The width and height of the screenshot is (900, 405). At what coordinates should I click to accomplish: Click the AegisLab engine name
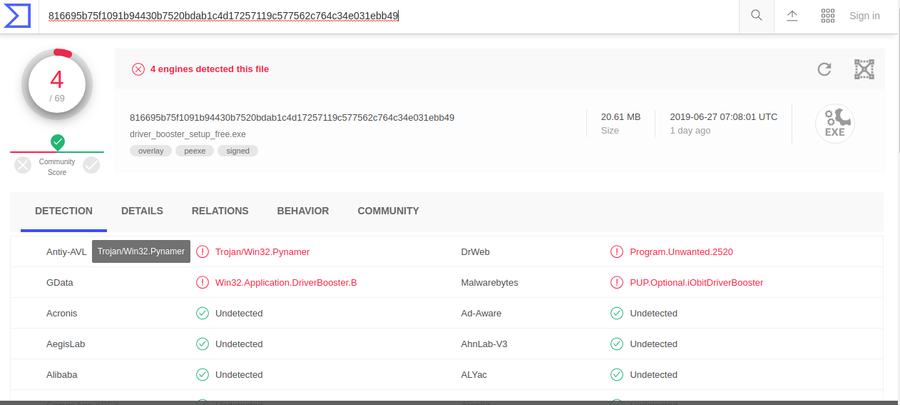[65, 344]
